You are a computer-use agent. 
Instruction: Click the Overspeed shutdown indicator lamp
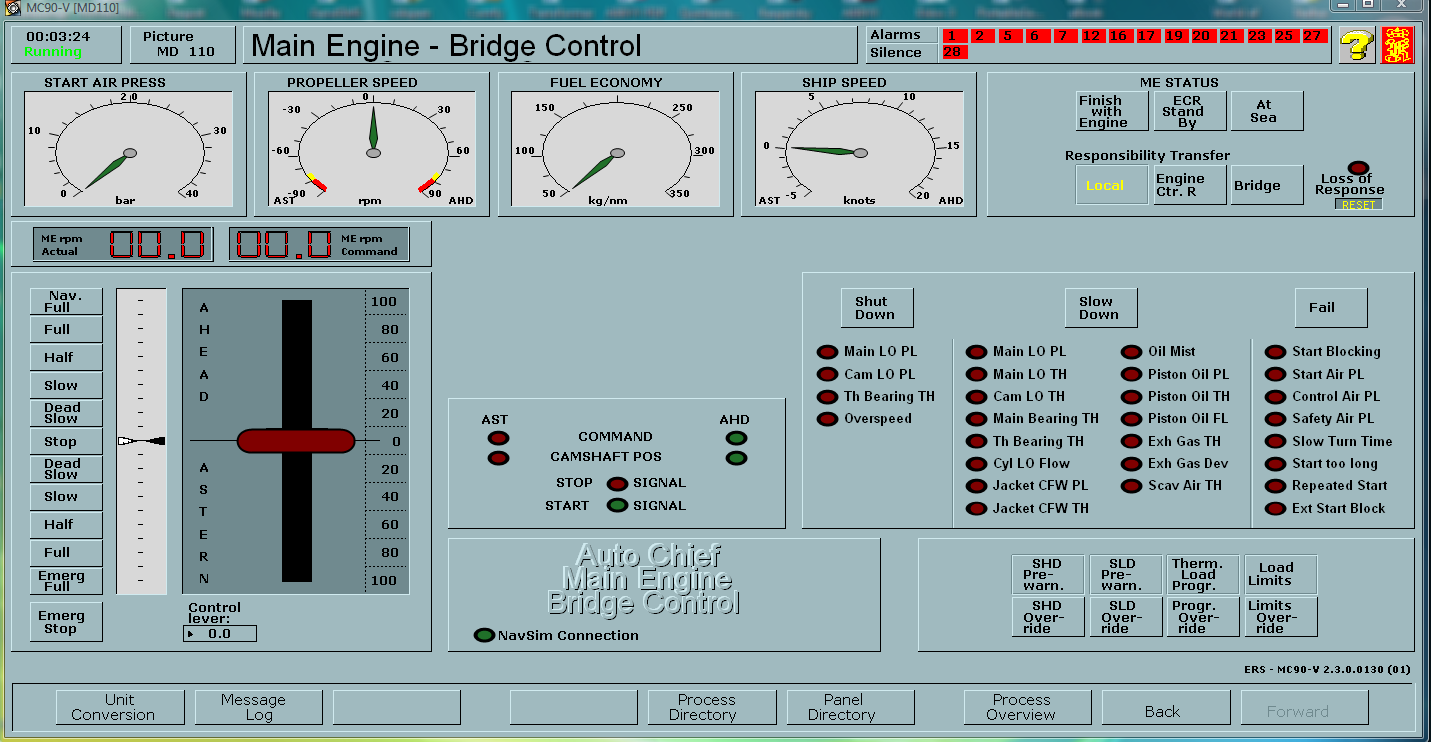tap(827, 419)
